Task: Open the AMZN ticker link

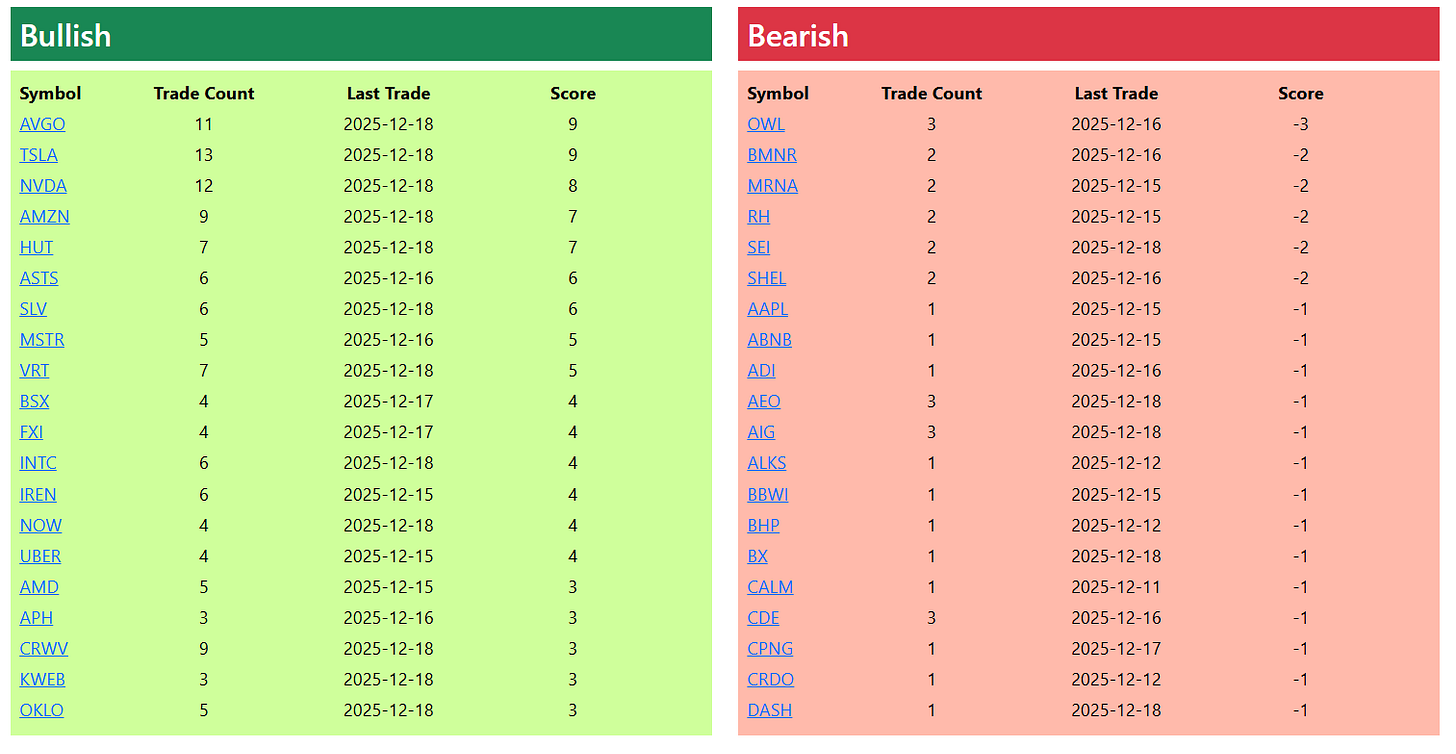Action: (45, 217)
